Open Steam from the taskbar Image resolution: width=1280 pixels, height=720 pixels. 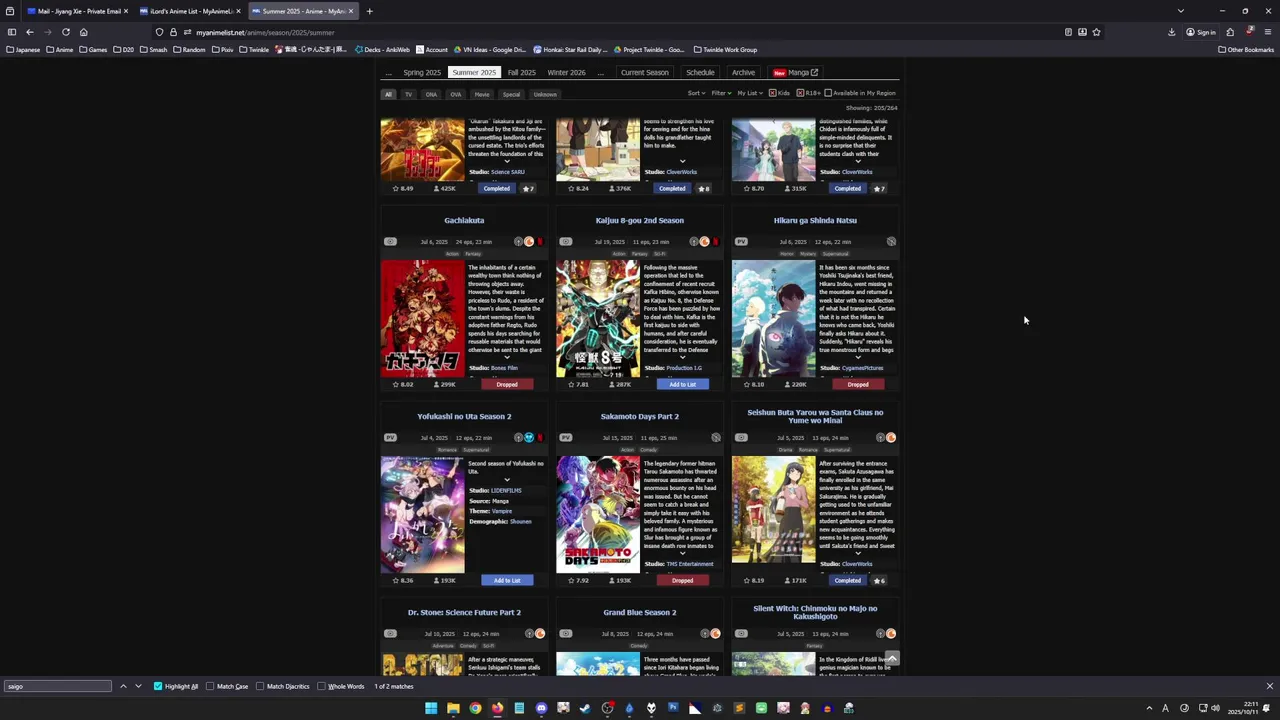[585, 708]
